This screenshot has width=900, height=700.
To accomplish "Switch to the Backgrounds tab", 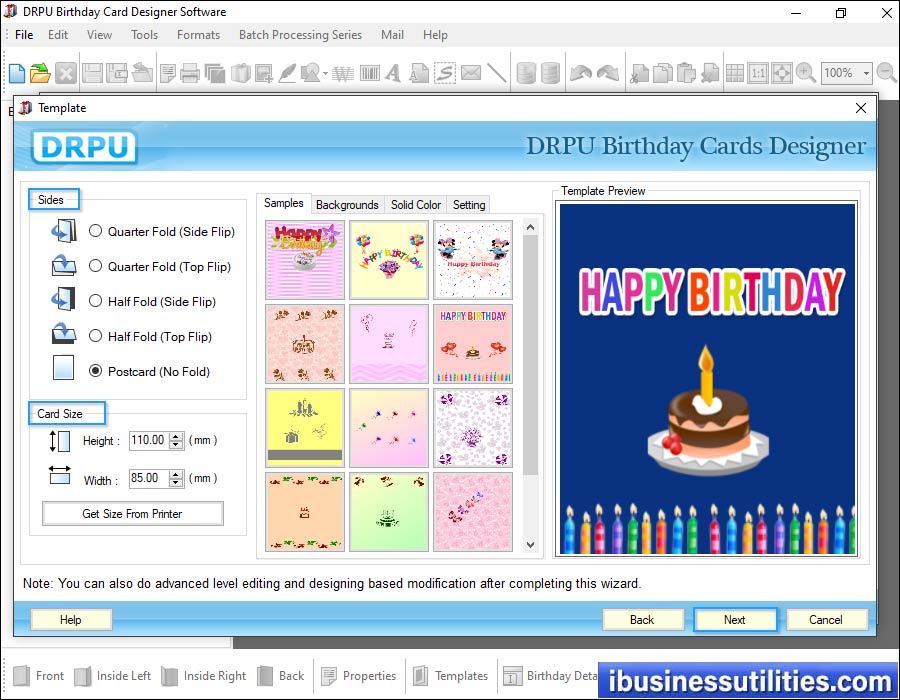I will pos(347,205).
